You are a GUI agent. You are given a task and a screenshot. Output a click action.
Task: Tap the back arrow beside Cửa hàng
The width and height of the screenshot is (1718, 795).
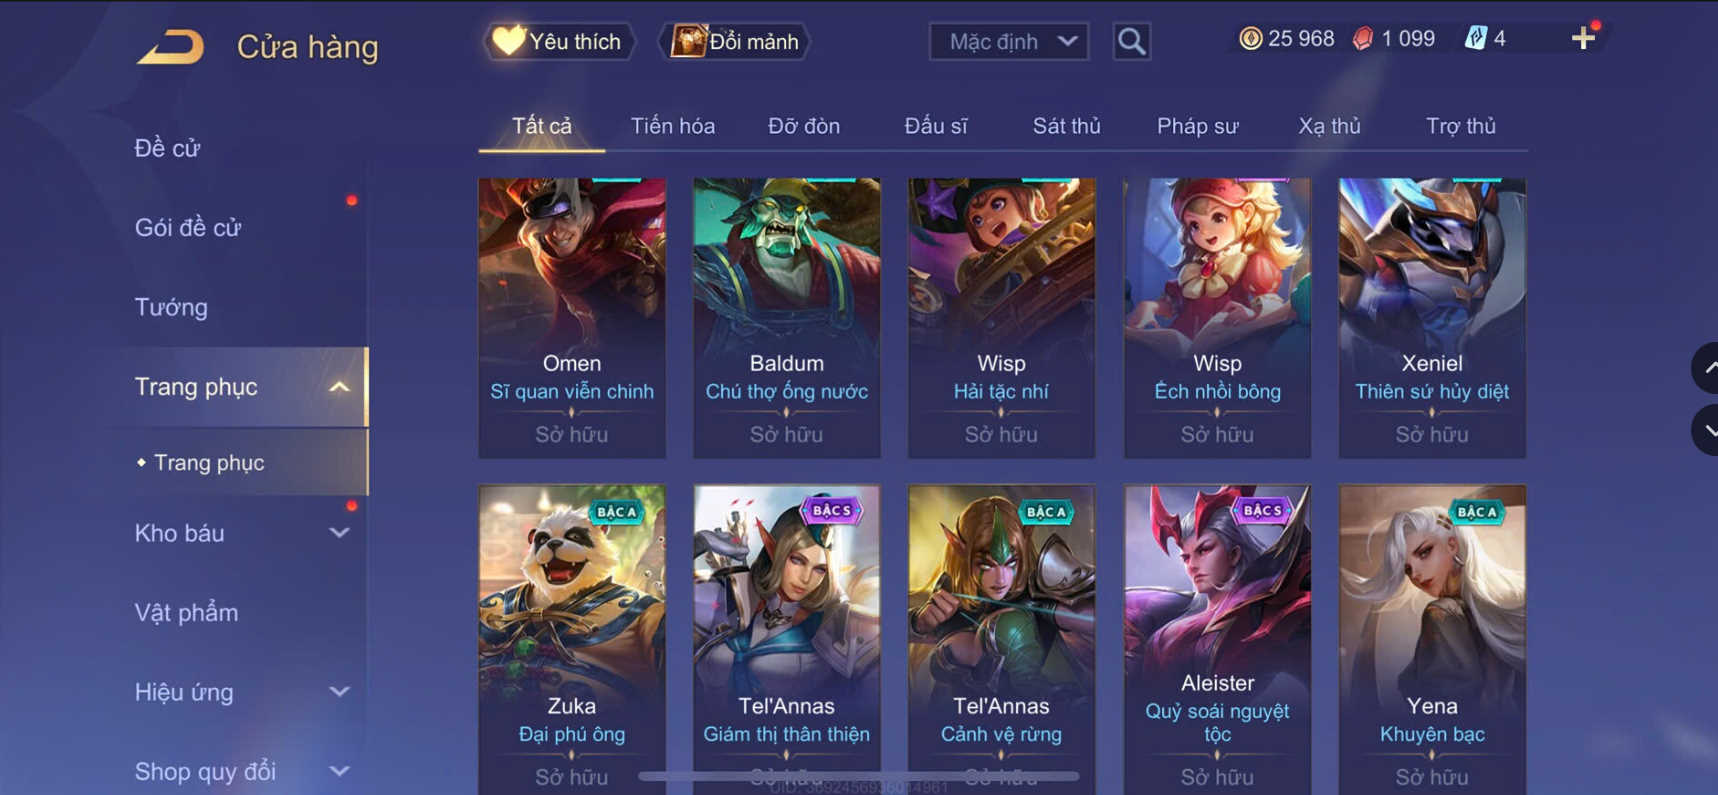pyautogui.click(x=170, y=46)
